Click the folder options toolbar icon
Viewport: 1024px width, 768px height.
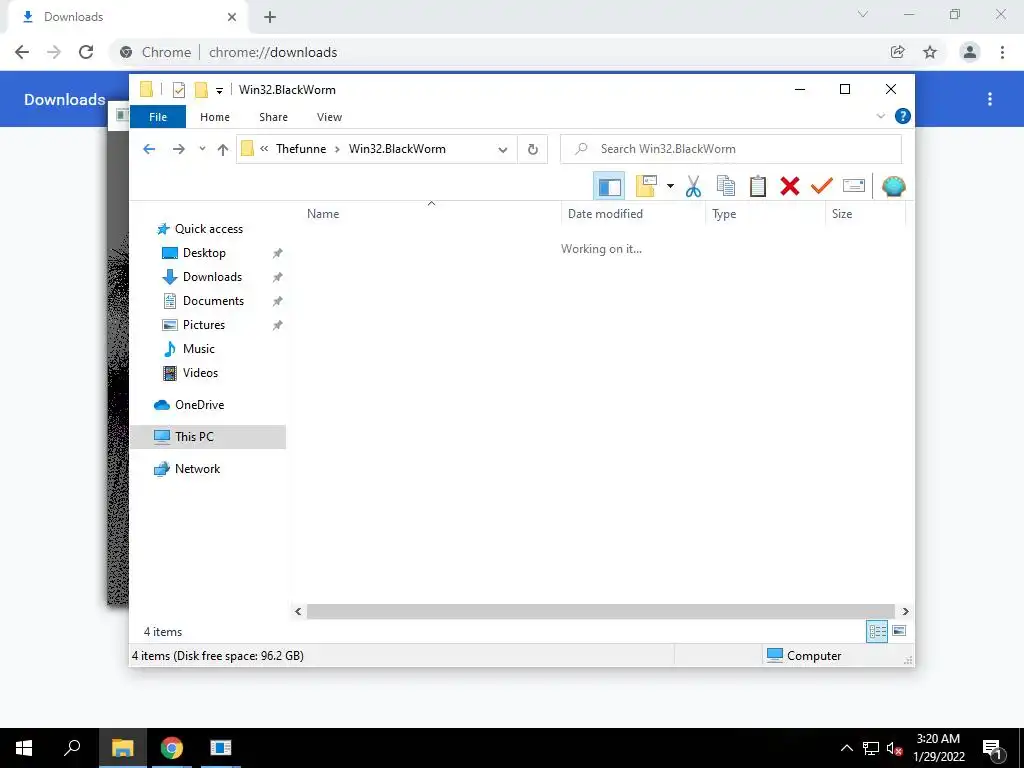(x=646, y=186)
